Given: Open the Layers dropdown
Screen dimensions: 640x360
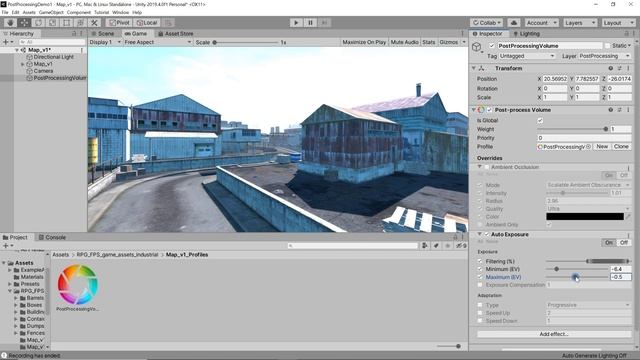Looking at the screenshot, I should coord(580,23).
